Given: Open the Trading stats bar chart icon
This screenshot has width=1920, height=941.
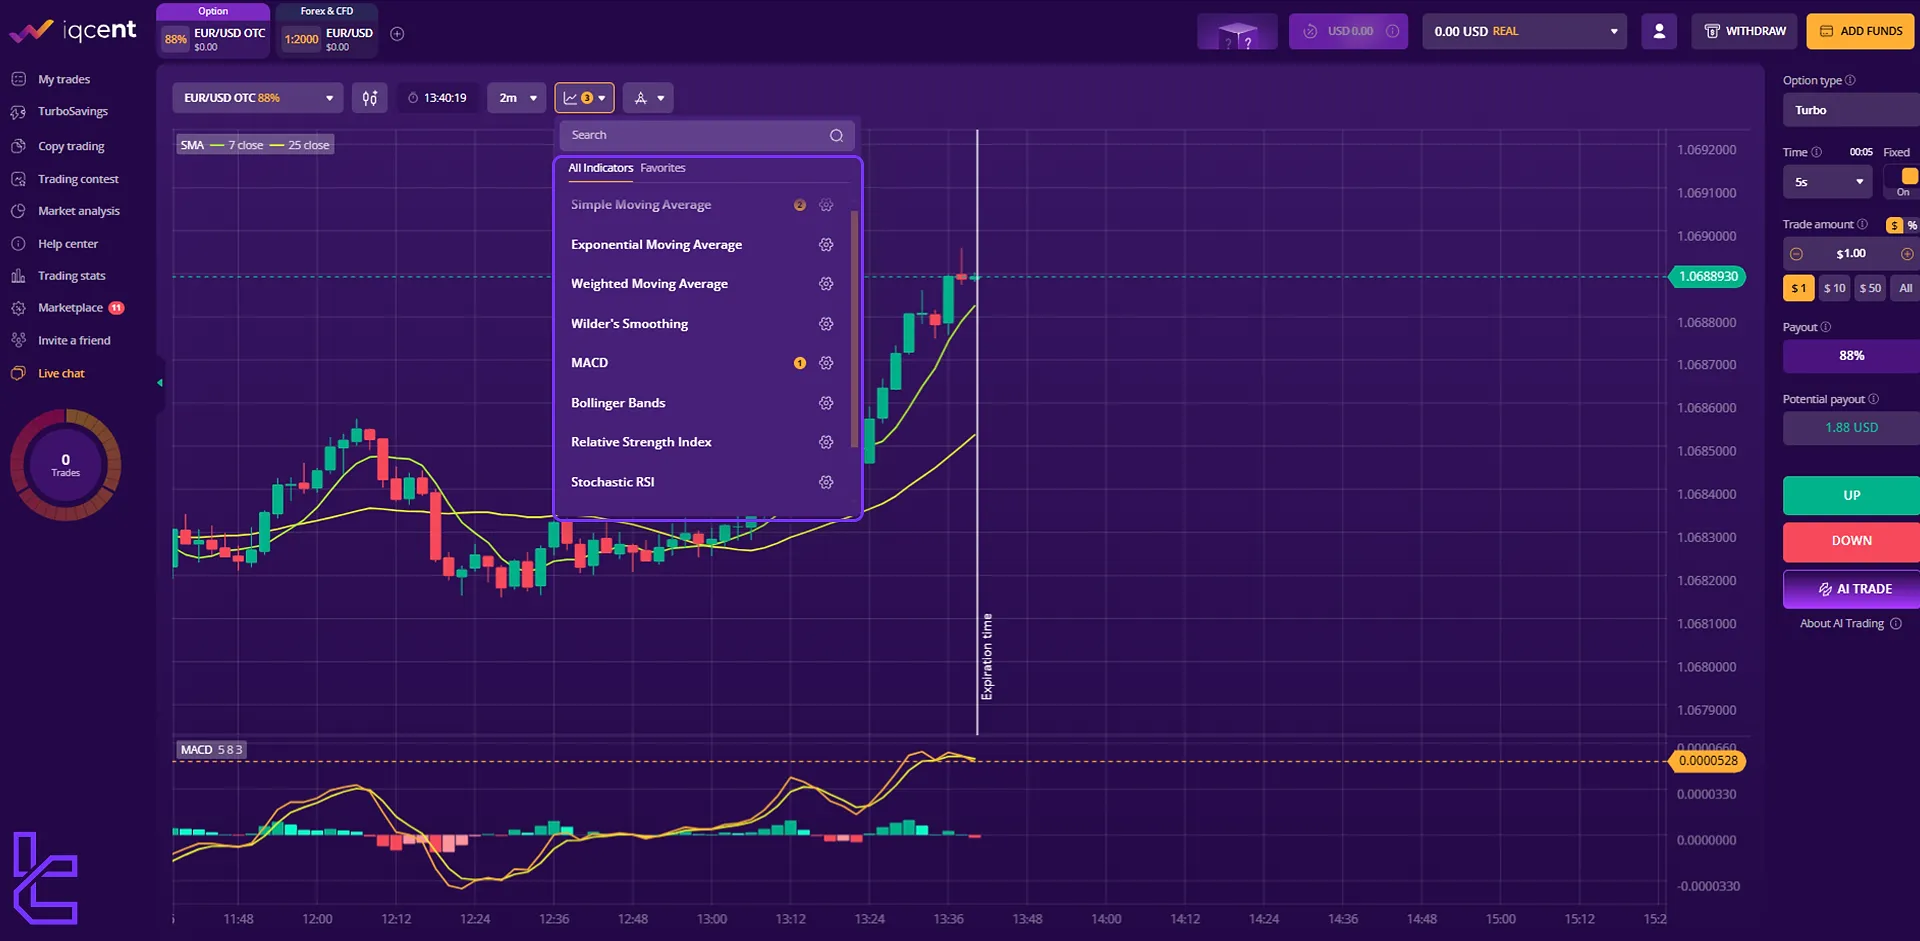Looking at the screenshot, I should pyautogui.click(x=18, y=276).
